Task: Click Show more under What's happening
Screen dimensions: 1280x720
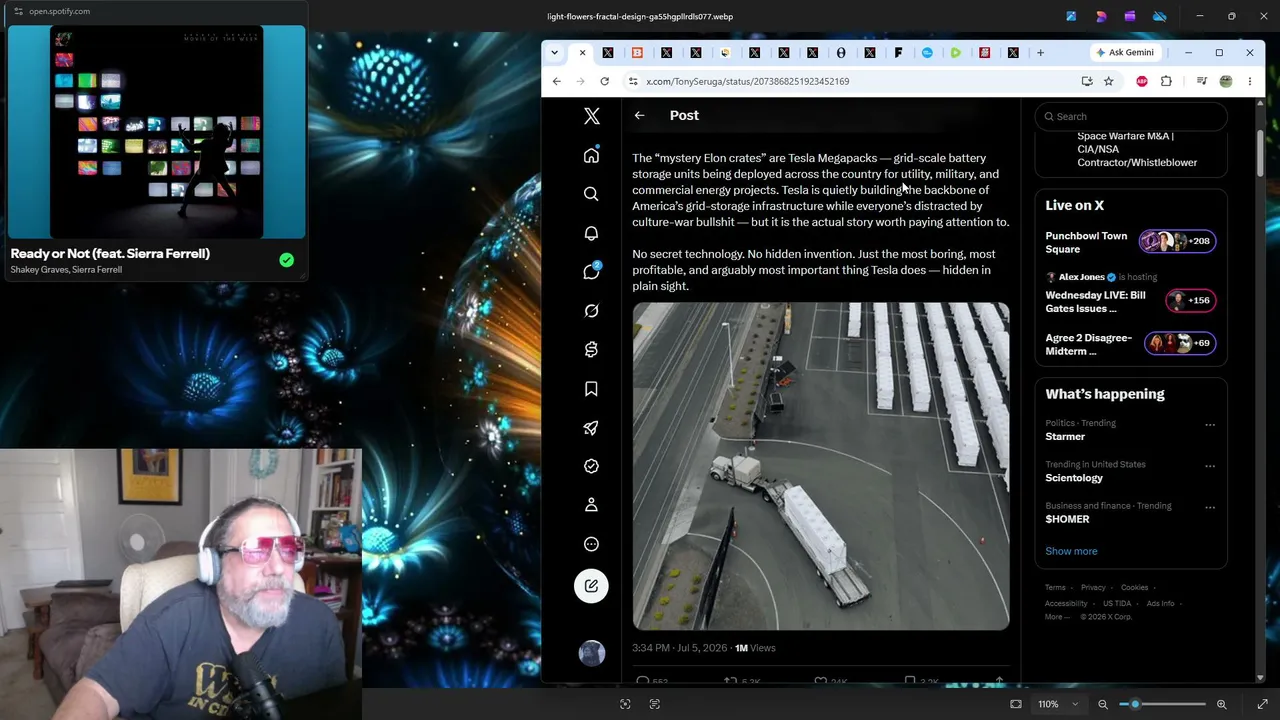Action: (x=1071, y=551)
